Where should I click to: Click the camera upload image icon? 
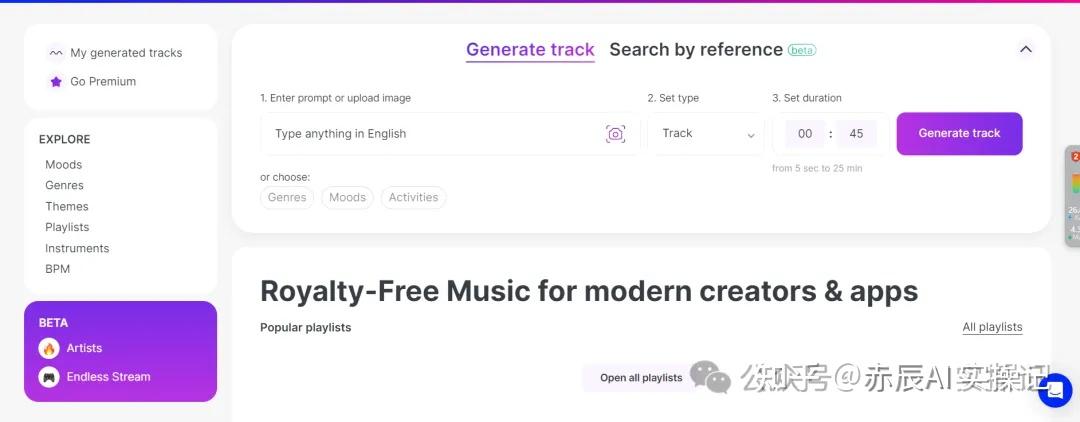coord(615,134)
